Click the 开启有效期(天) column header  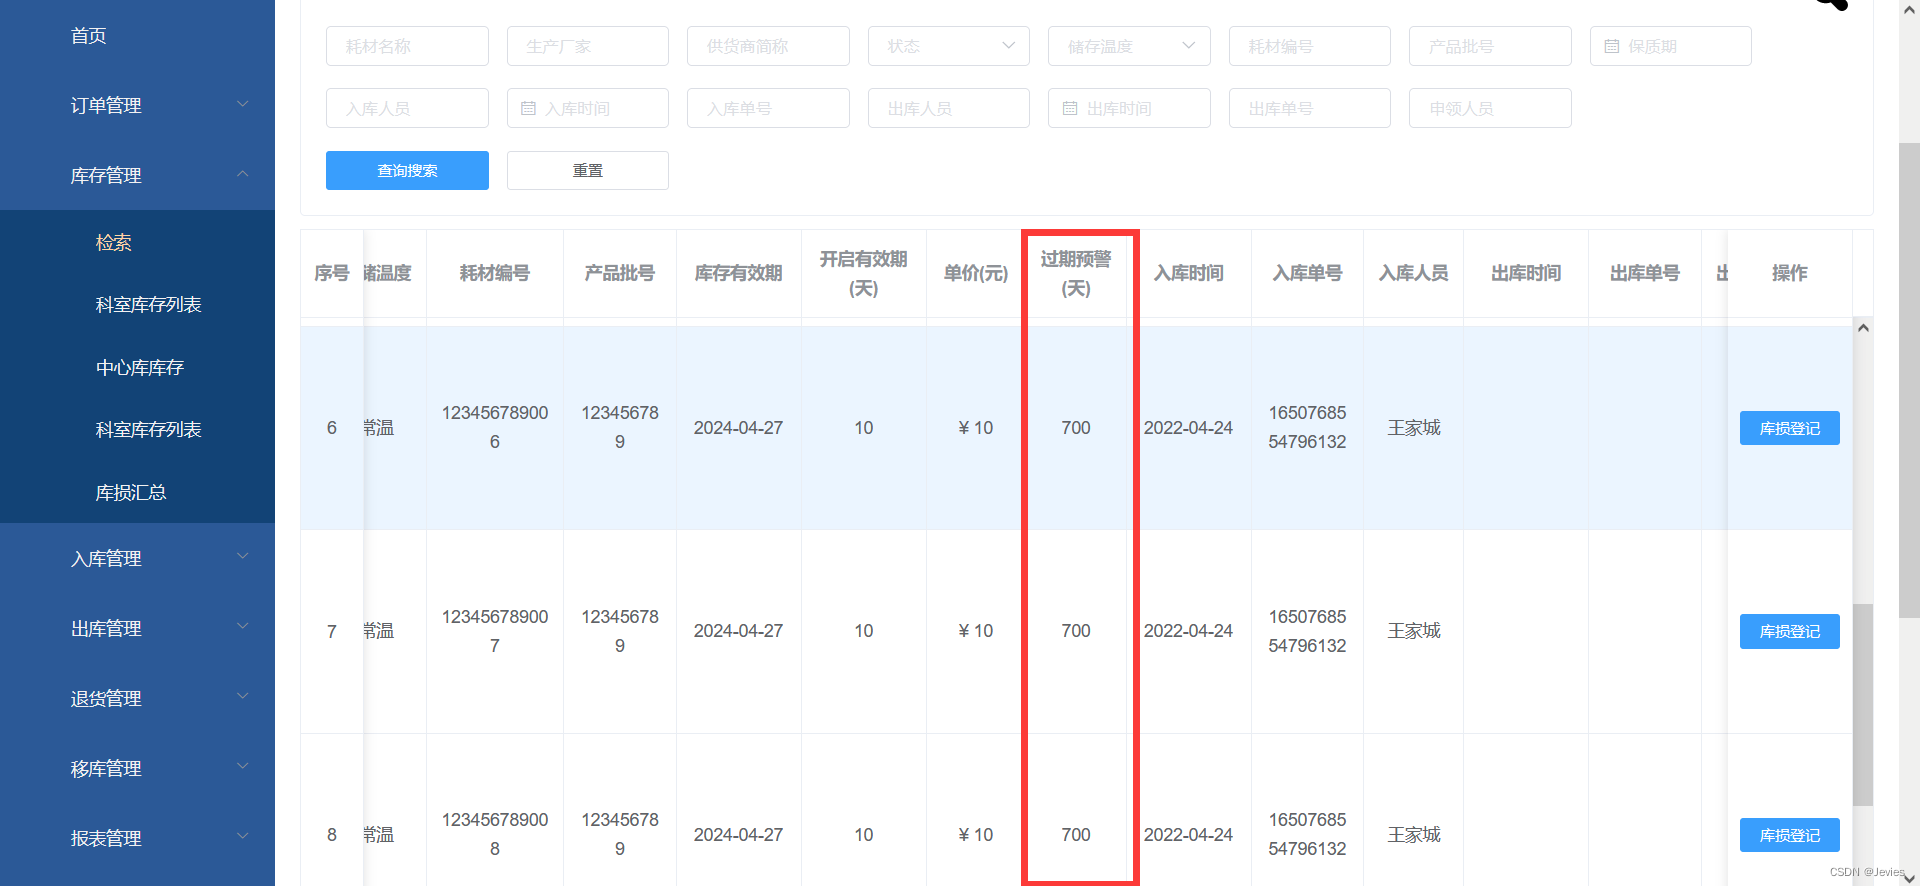[864, 273]
